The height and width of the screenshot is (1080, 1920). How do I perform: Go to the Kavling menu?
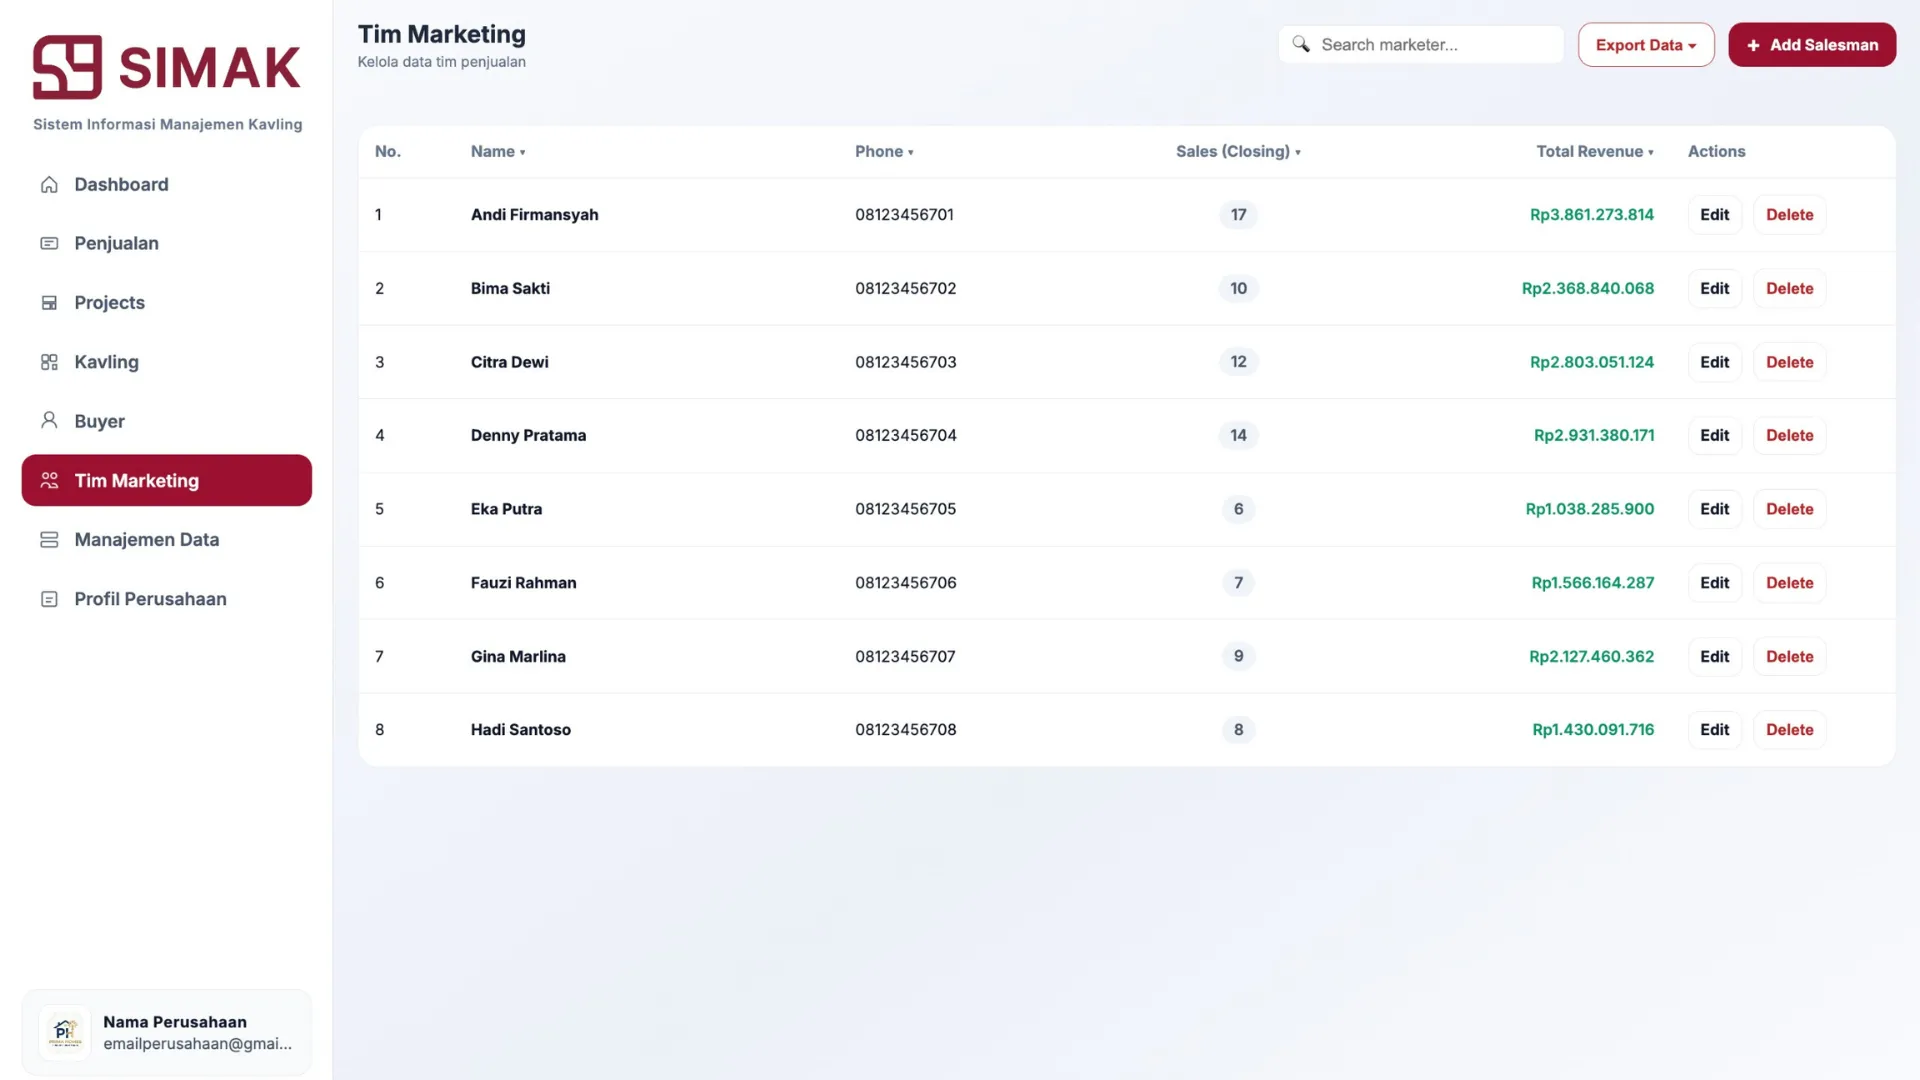pyautogui.click(x=106, y=362)
